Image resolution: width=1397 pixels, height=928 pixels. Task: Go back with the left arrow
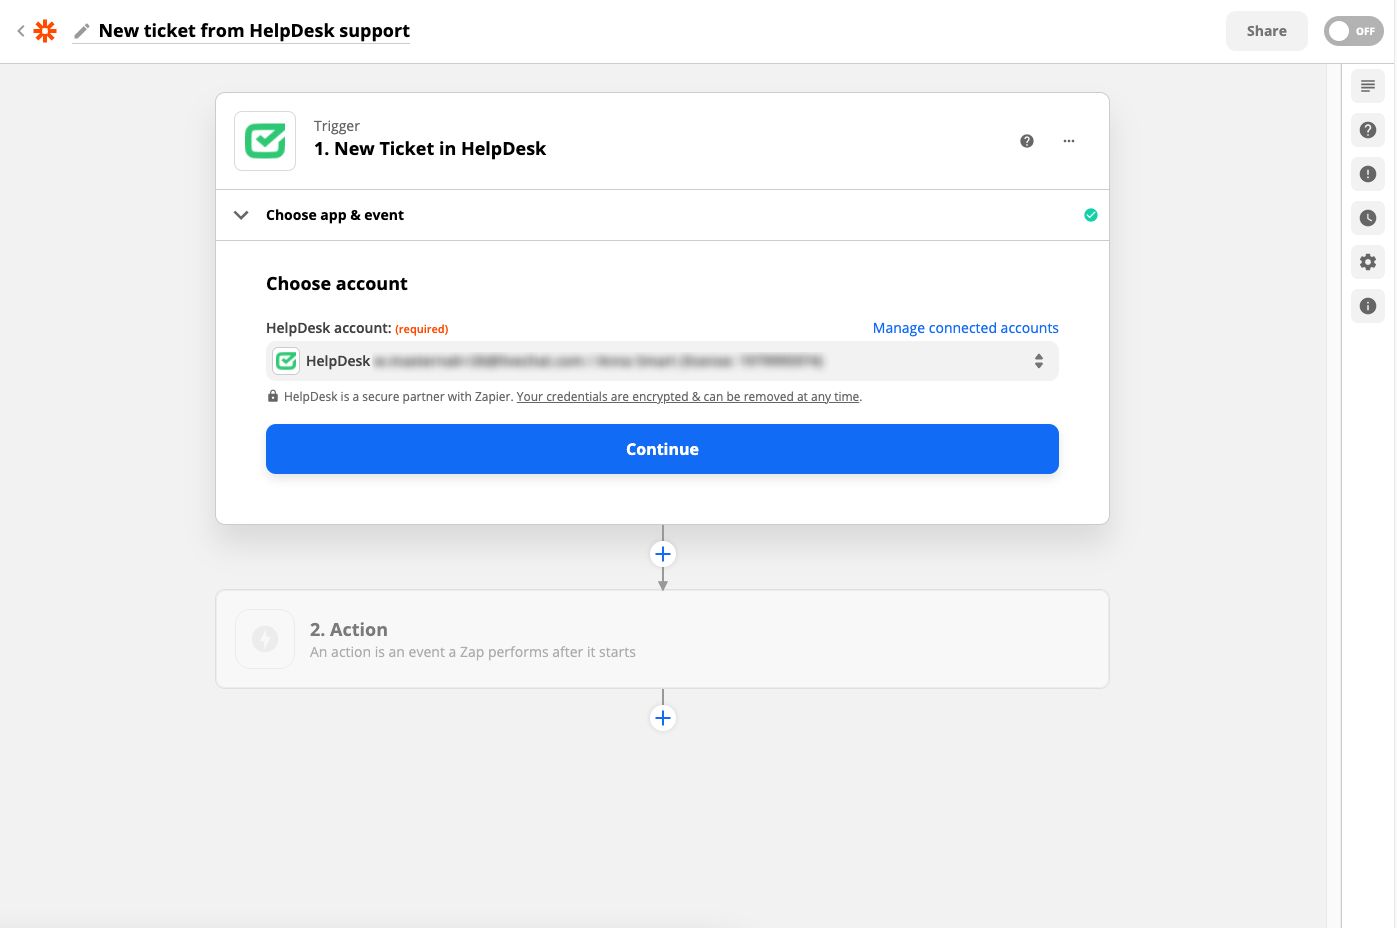coord(20,31)
